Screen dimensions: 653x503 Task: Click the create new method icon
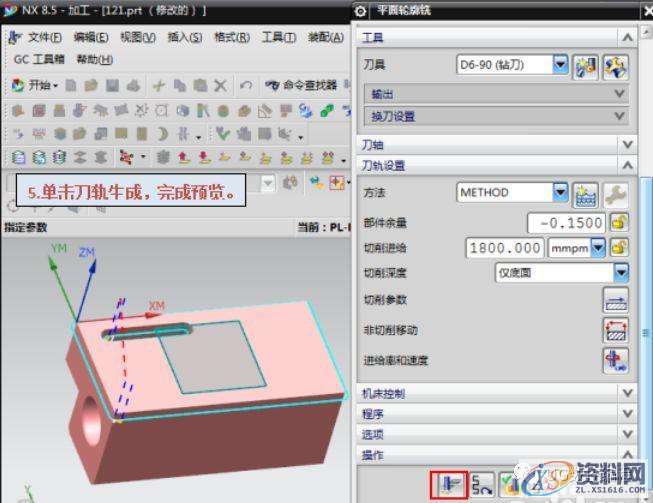pos(586,195)
